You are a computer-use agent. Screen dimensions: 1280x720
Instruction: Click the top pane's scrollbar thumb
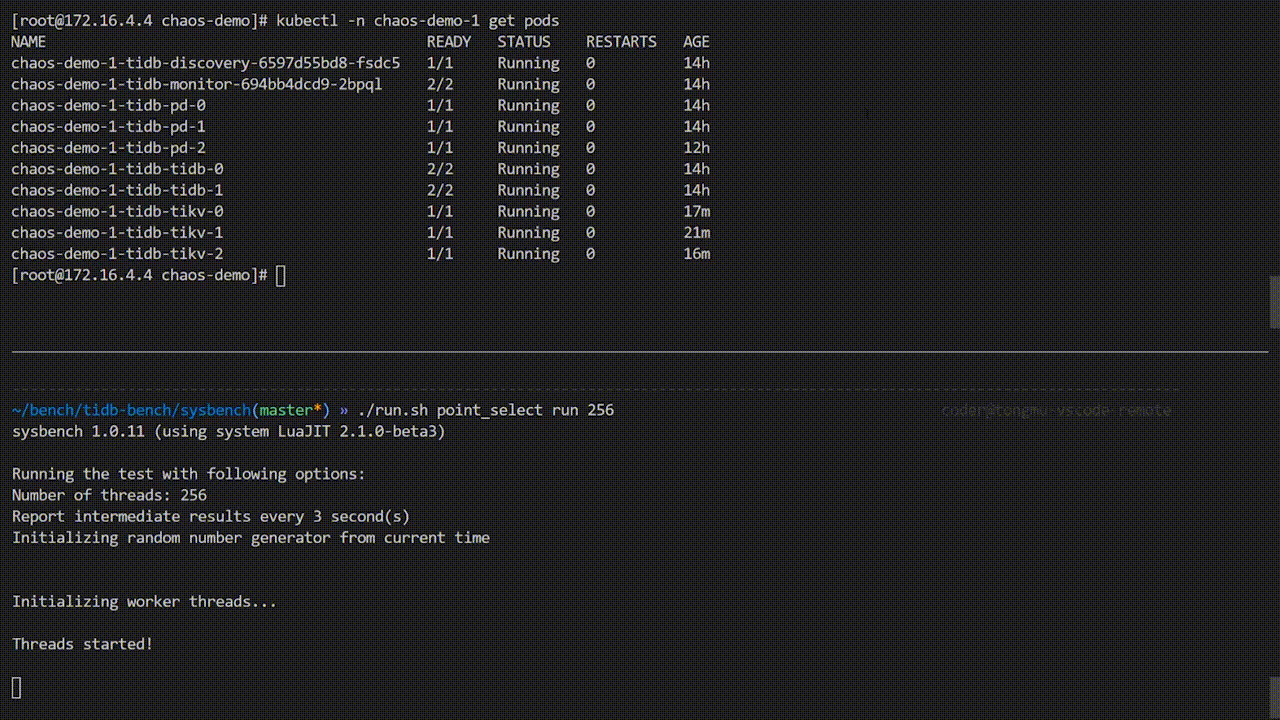point(1274,302)
